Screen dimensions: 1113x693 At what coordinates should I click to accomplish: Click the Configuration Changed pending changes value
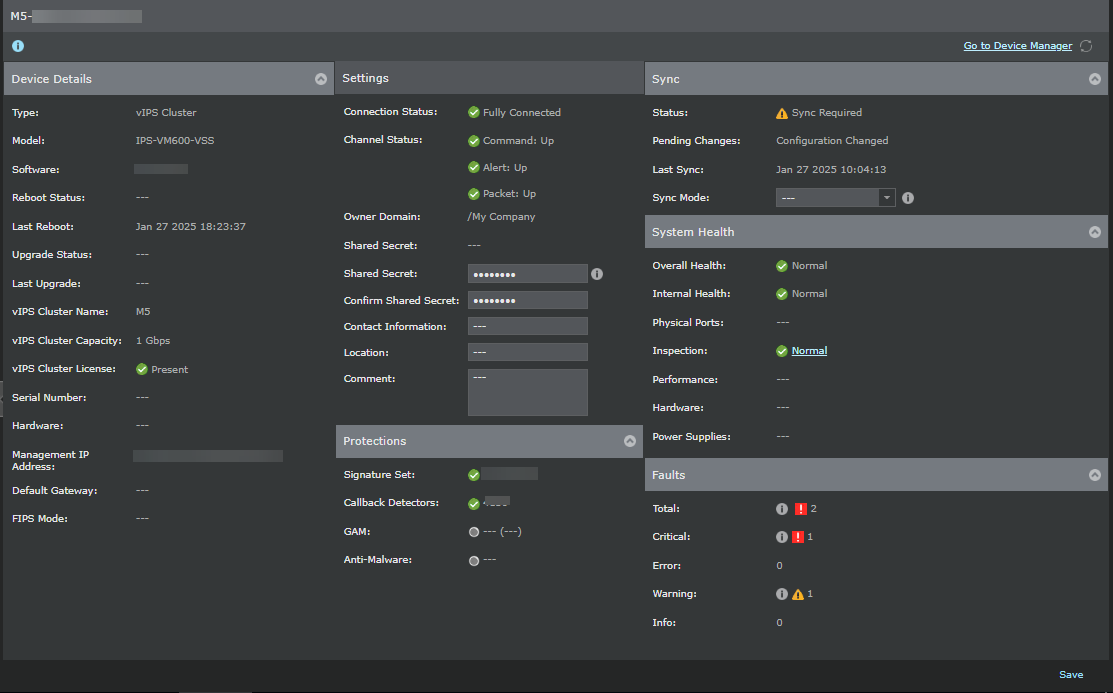[832, 141]
